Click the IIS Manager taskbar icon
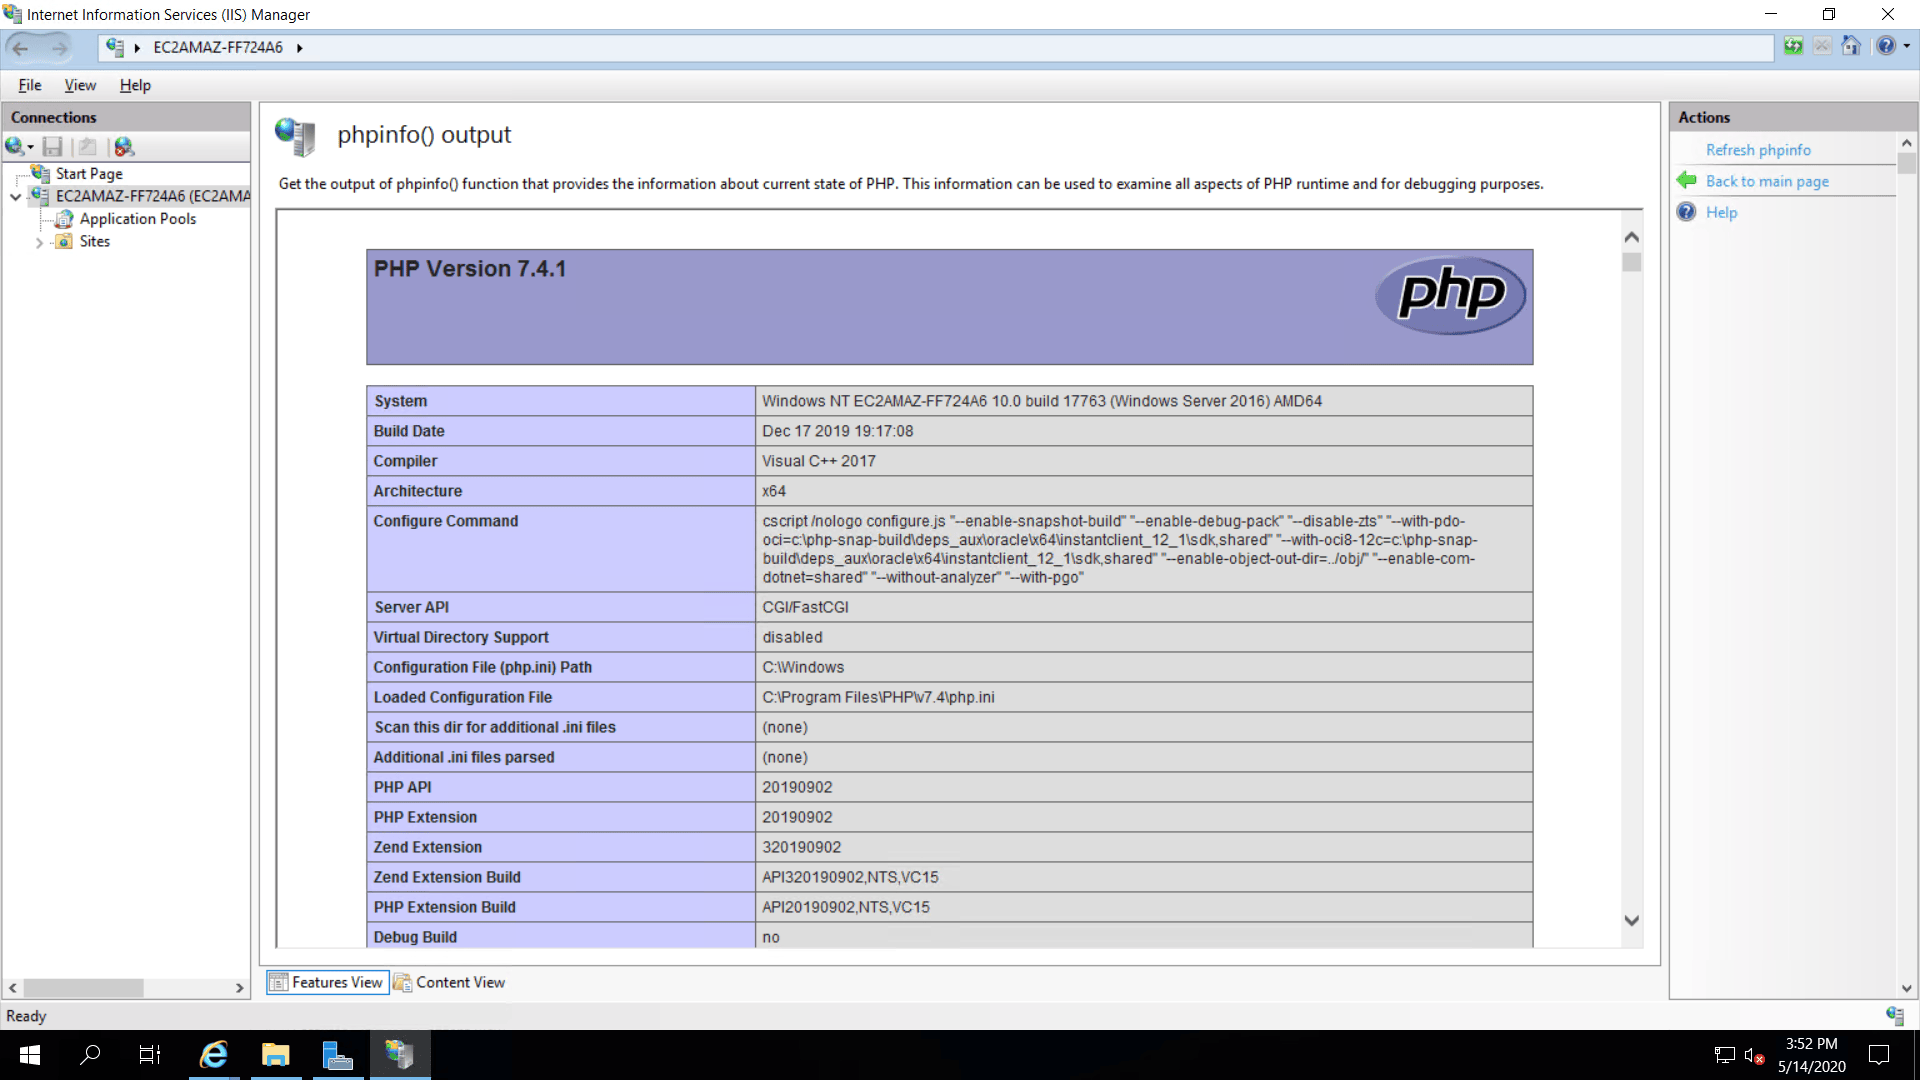Screen dimensions: 1920x1080 pyautogui.click(x=400, y=1055)
